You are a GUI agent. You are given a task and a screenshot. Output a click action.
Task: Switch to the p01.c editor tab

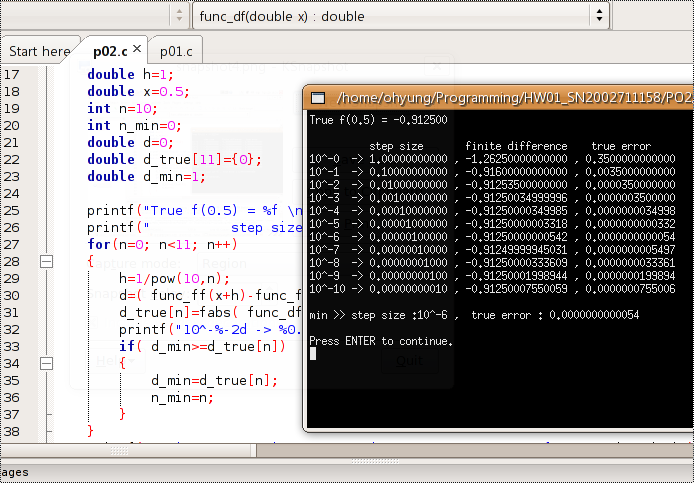(176, 51)
